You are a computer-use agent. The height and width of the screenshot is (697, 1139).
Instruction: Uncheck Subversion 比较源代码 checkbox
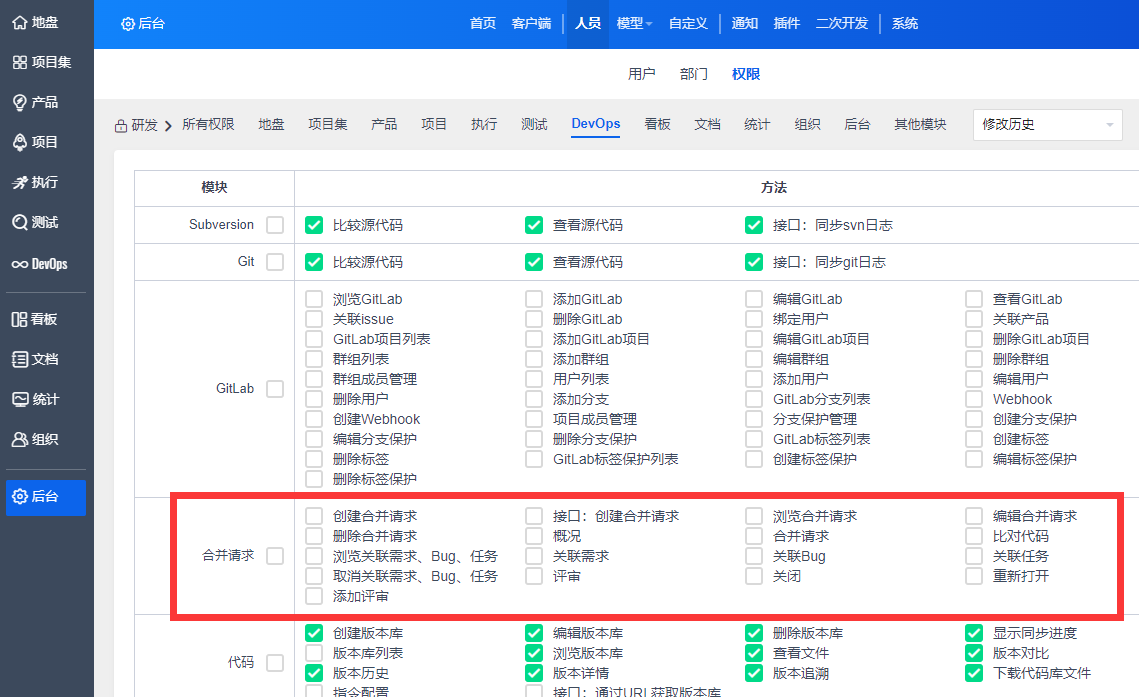pyautogui.click(x=314, y=225)
